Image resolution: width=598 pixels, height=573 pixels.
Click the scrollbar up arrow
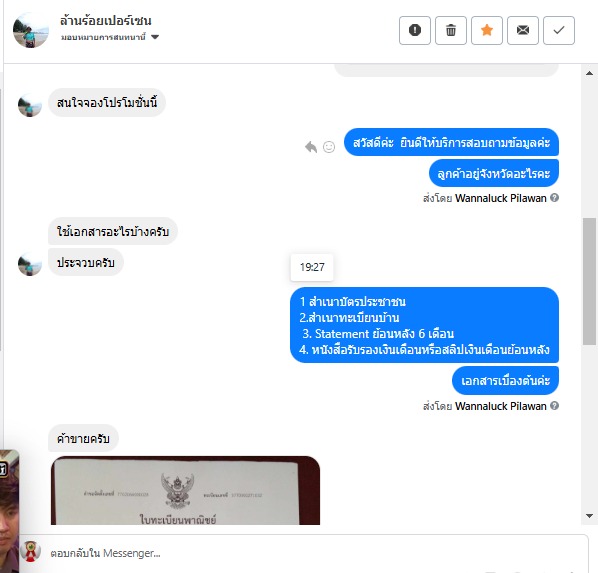point(589,73)
